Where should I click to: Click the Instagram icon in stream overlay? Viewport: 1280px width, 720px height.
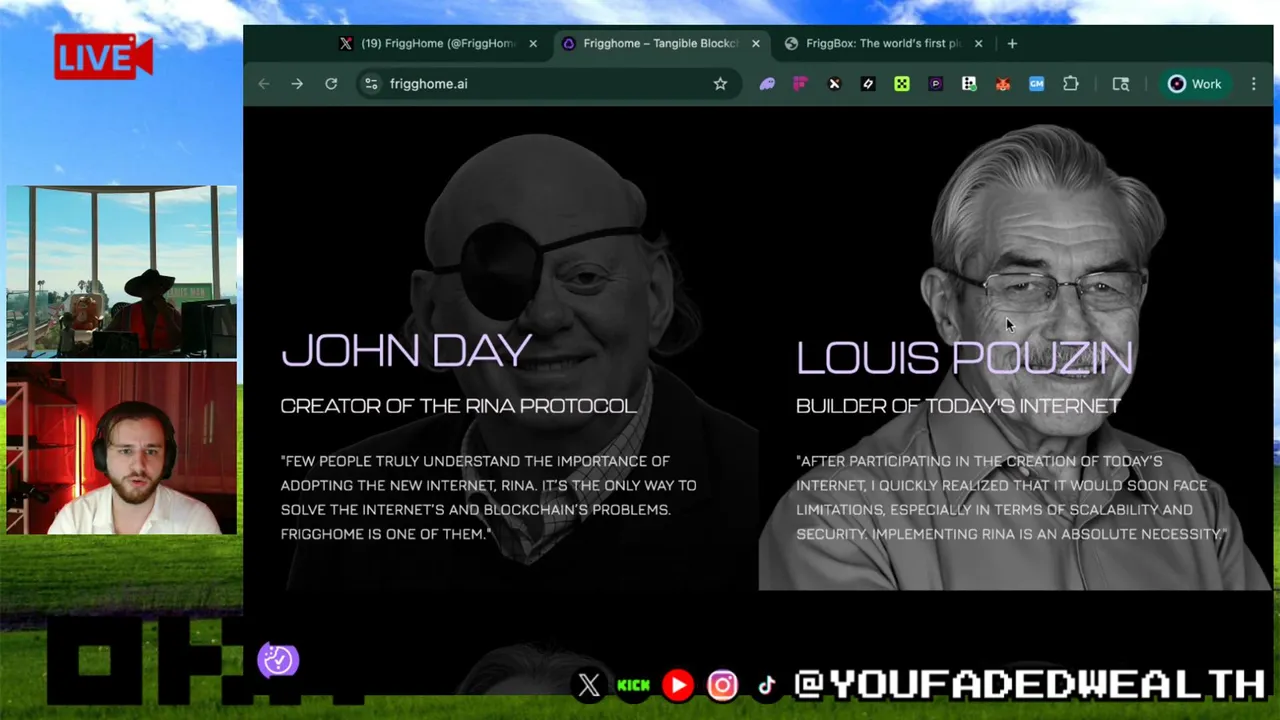pyautogui.click(x=722, y=685)
